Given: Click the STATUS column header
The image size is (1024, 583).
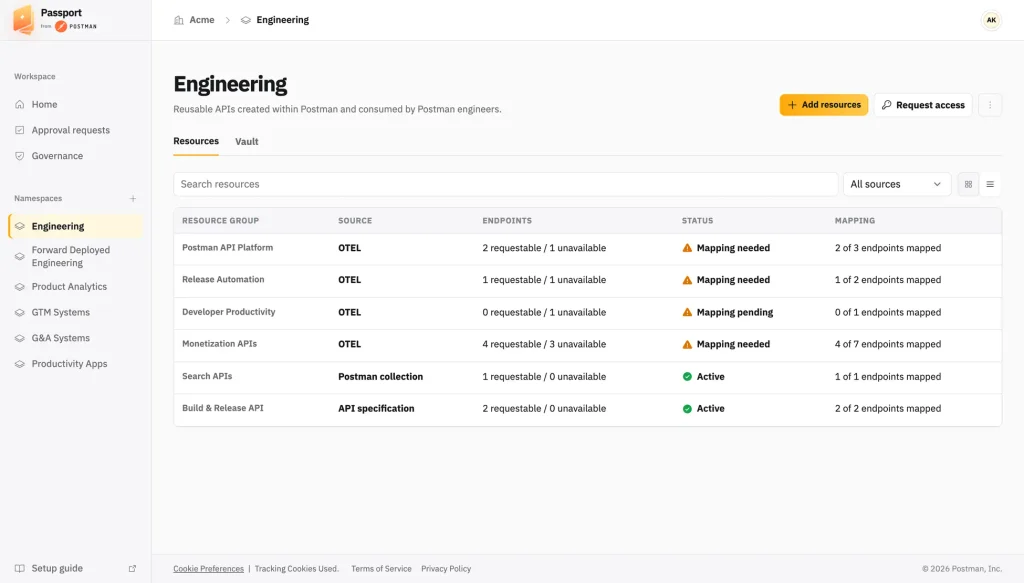Looking at the screenshot, I should tap(697, 221).
